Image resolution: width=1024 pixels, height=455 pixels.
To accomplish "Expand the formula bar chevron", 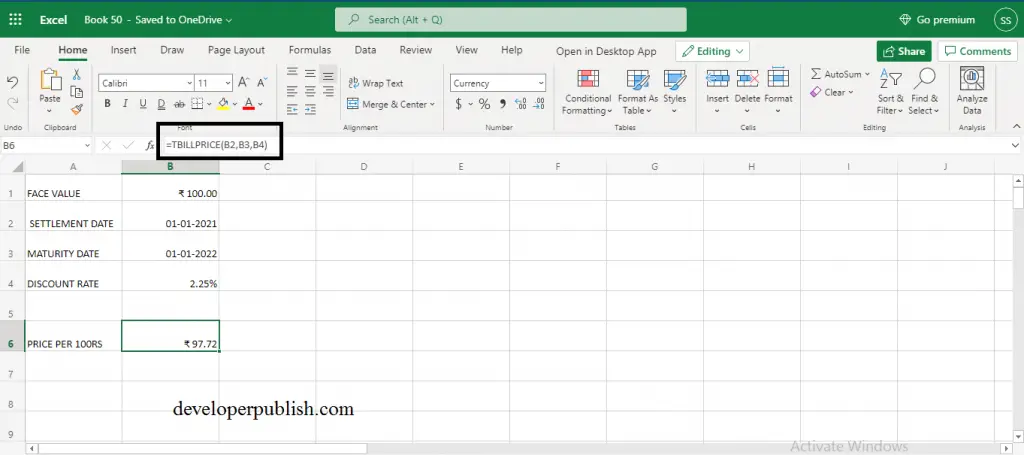I will [1016, 146].
